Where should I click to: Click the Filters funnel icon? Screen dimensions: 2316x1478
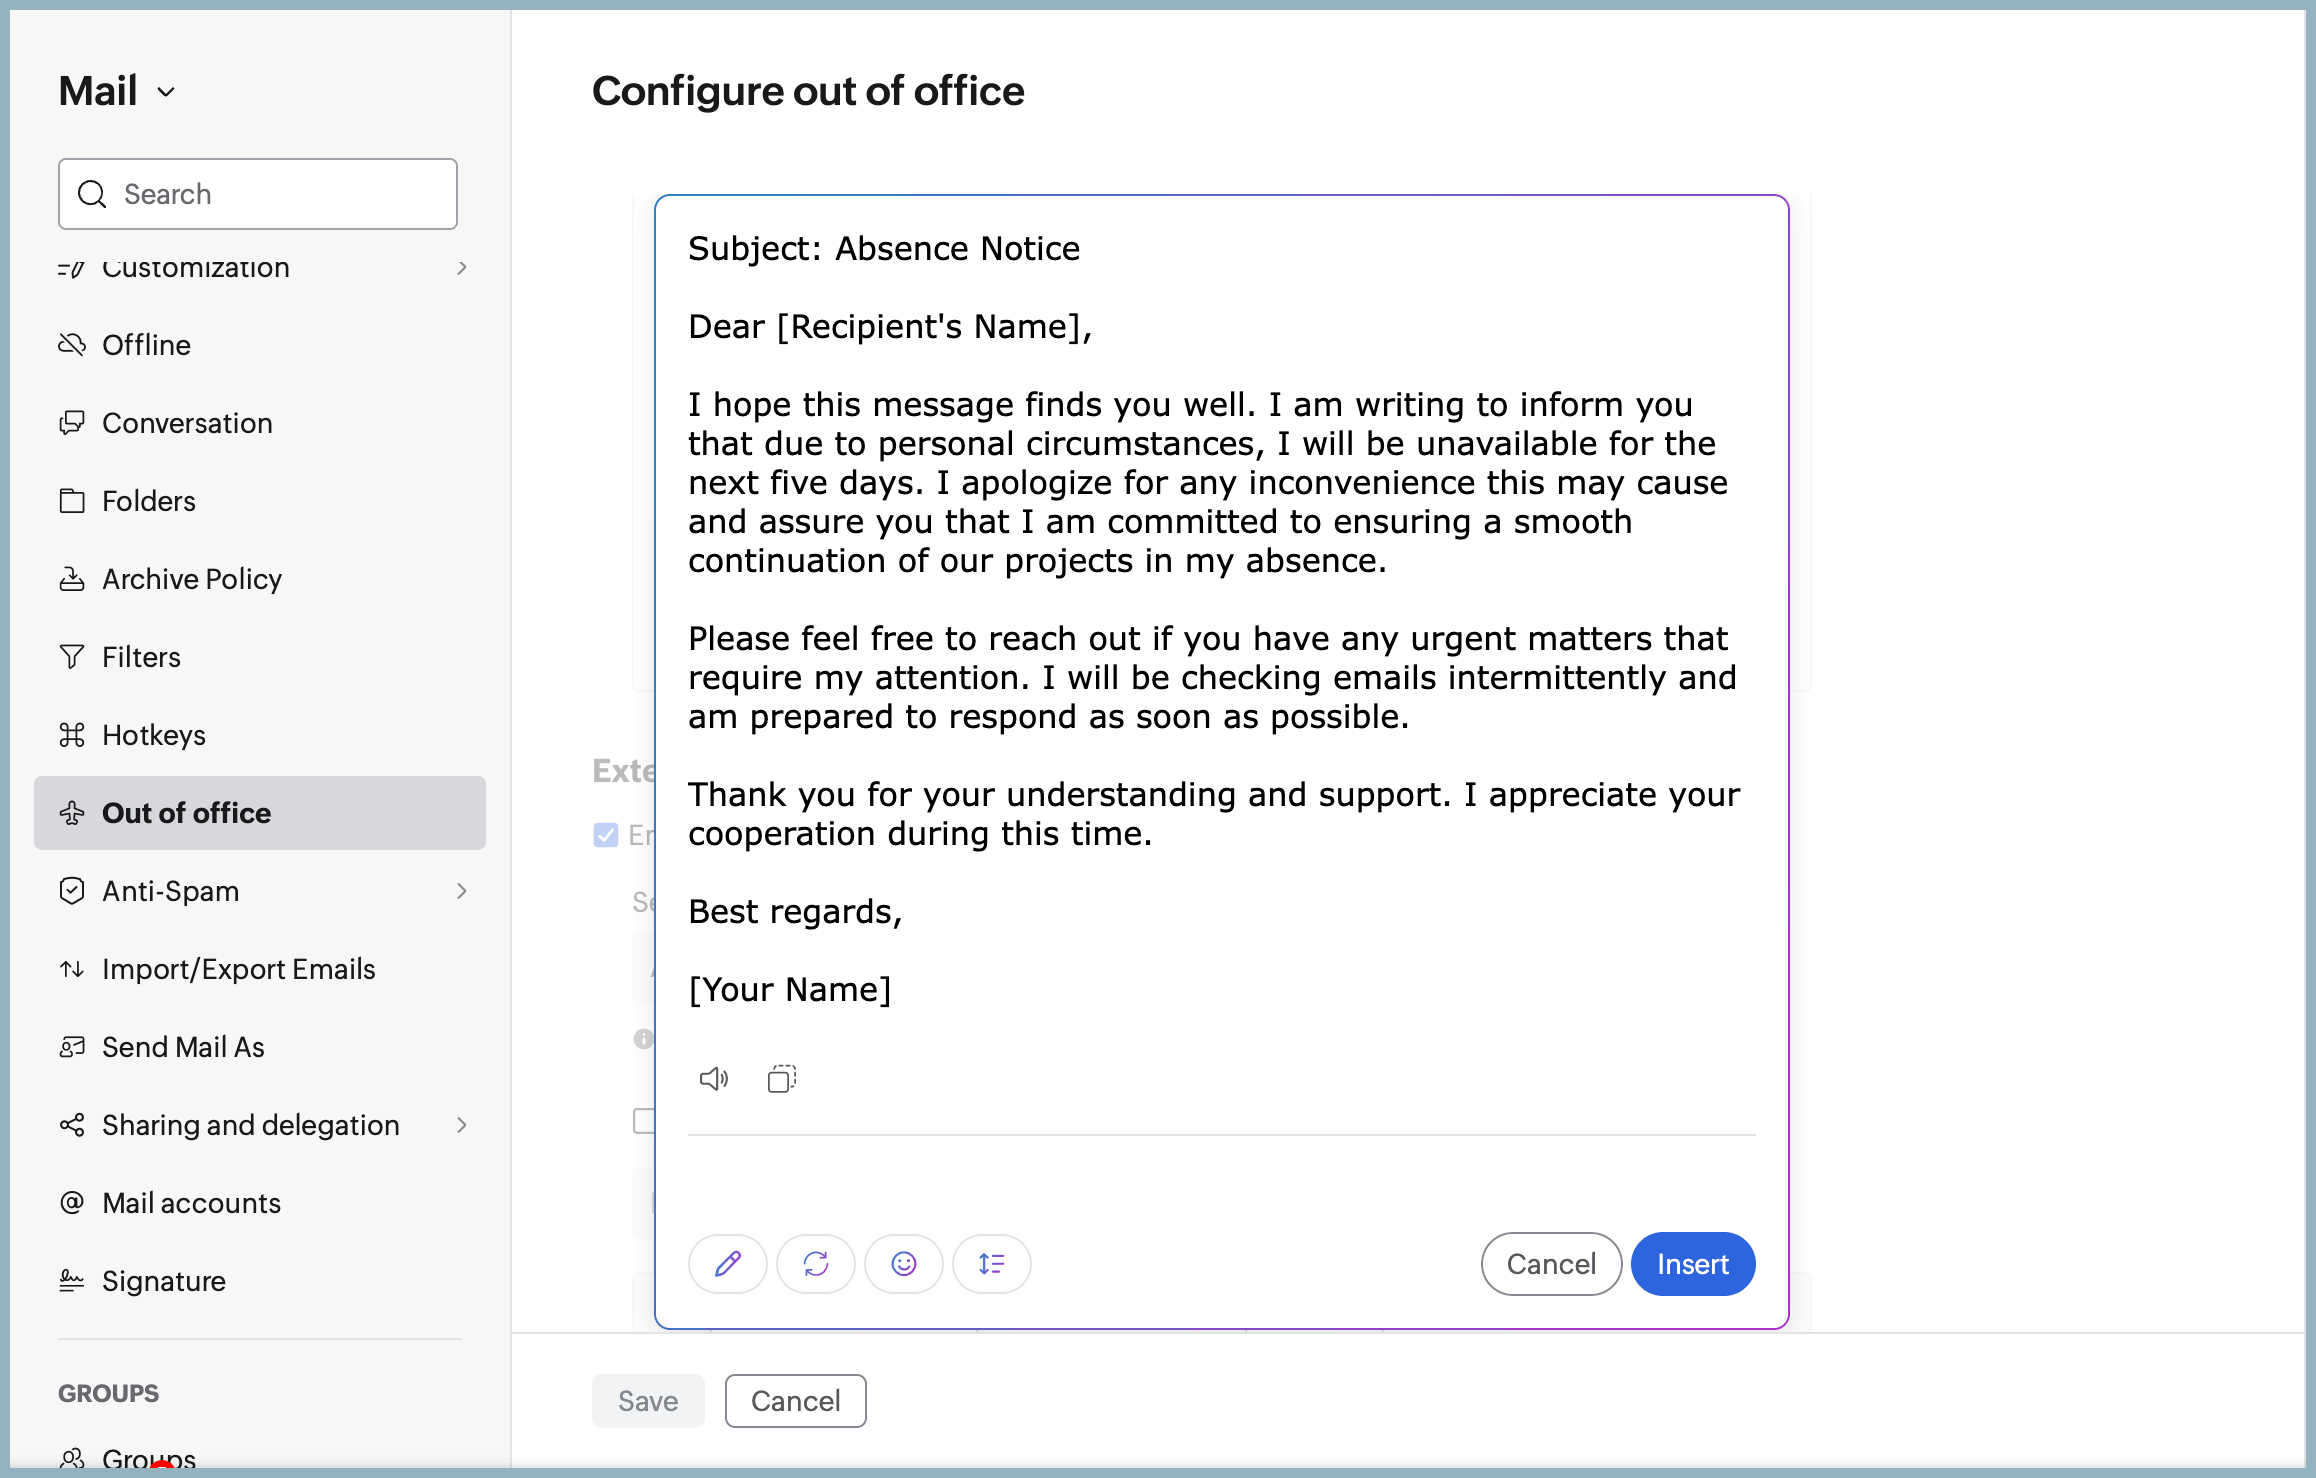click(72, 657)
